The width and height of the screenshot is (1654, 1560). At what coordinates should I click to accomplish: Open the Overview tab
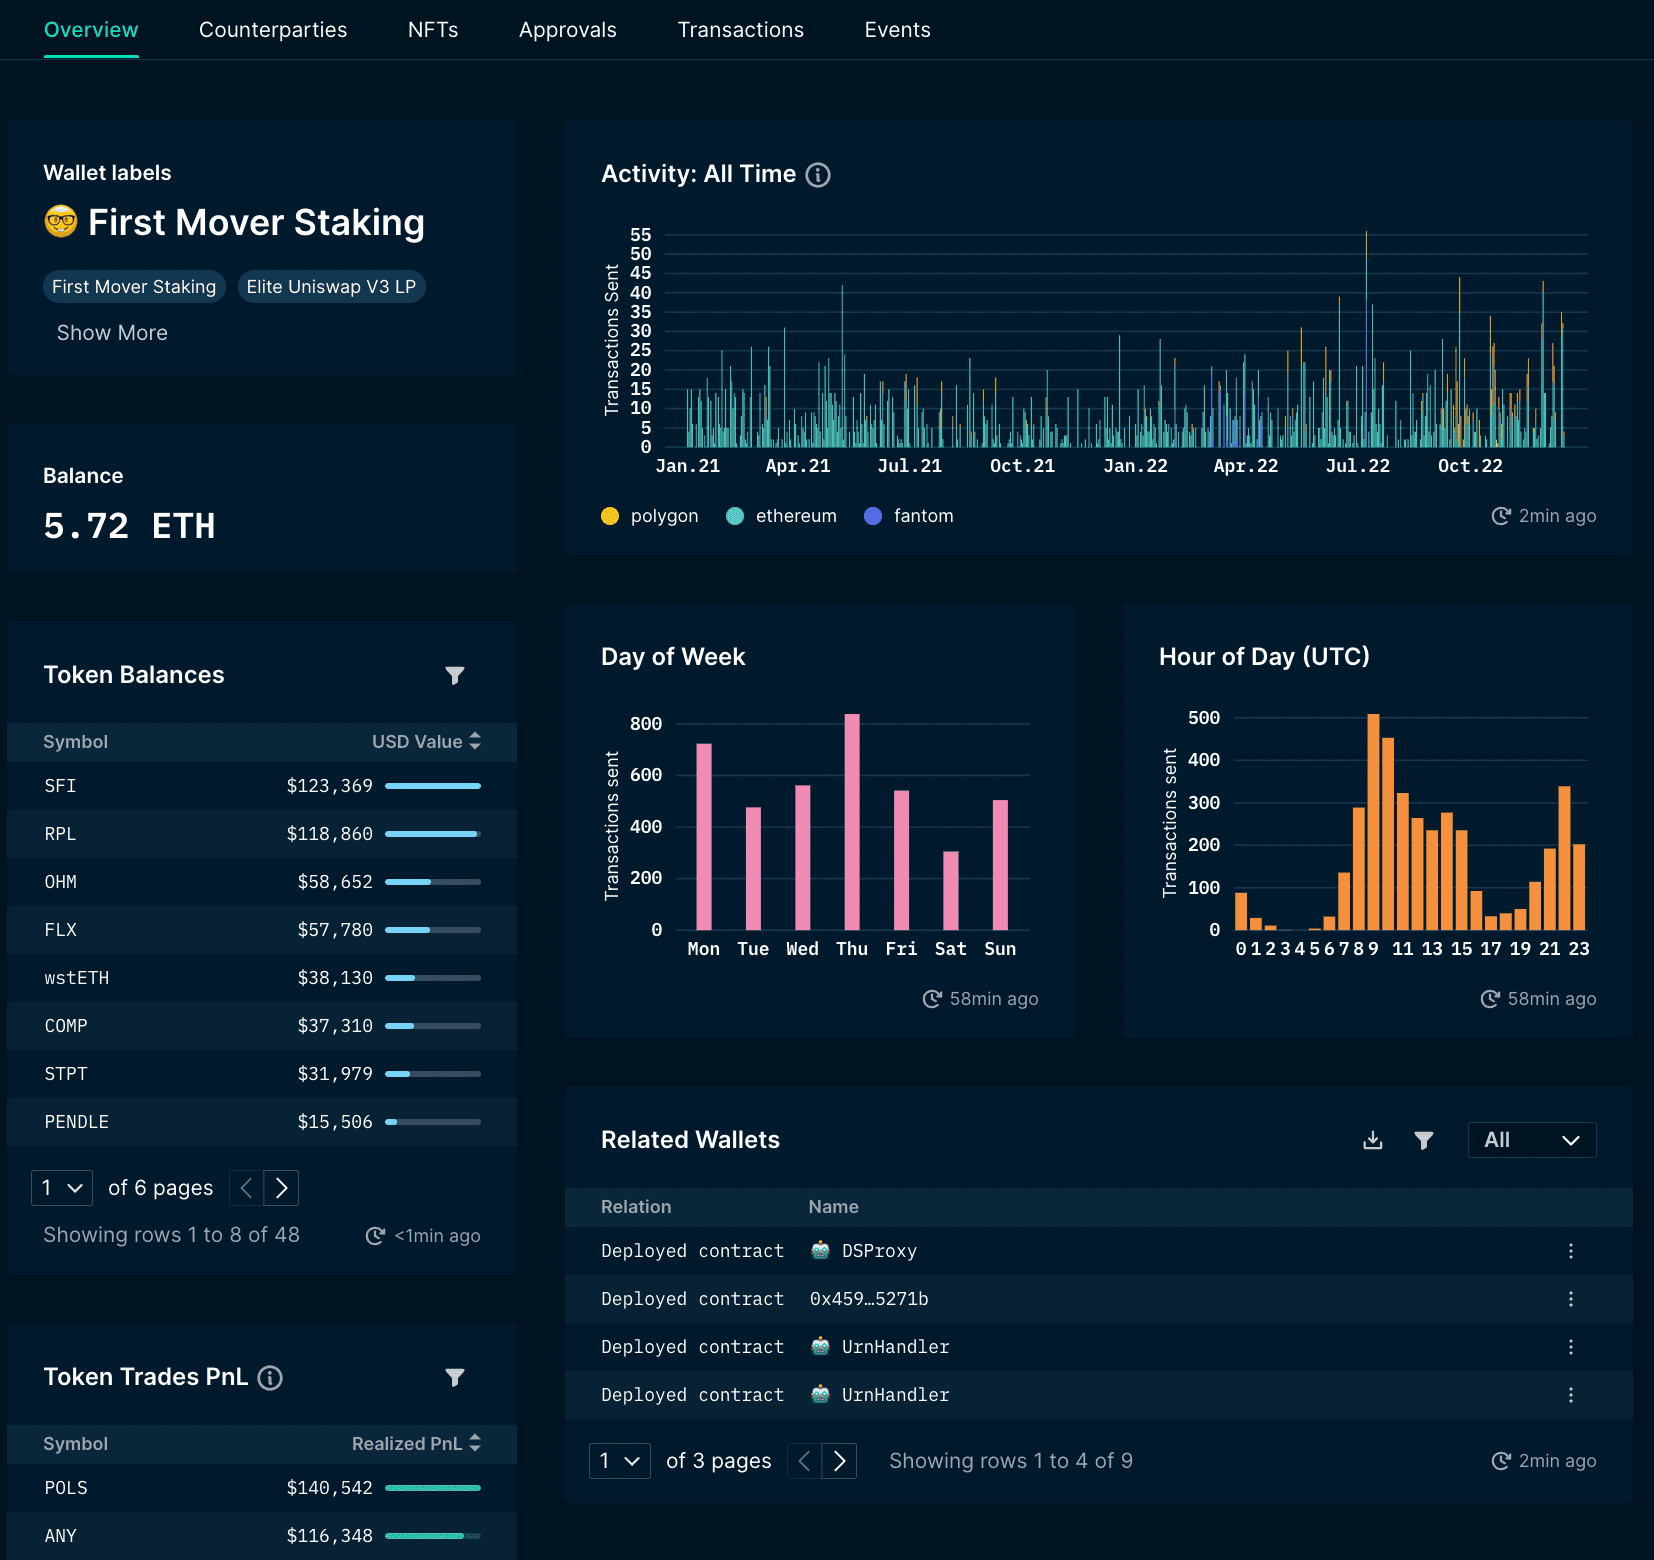pyautogui.click(x=91, y=30)
